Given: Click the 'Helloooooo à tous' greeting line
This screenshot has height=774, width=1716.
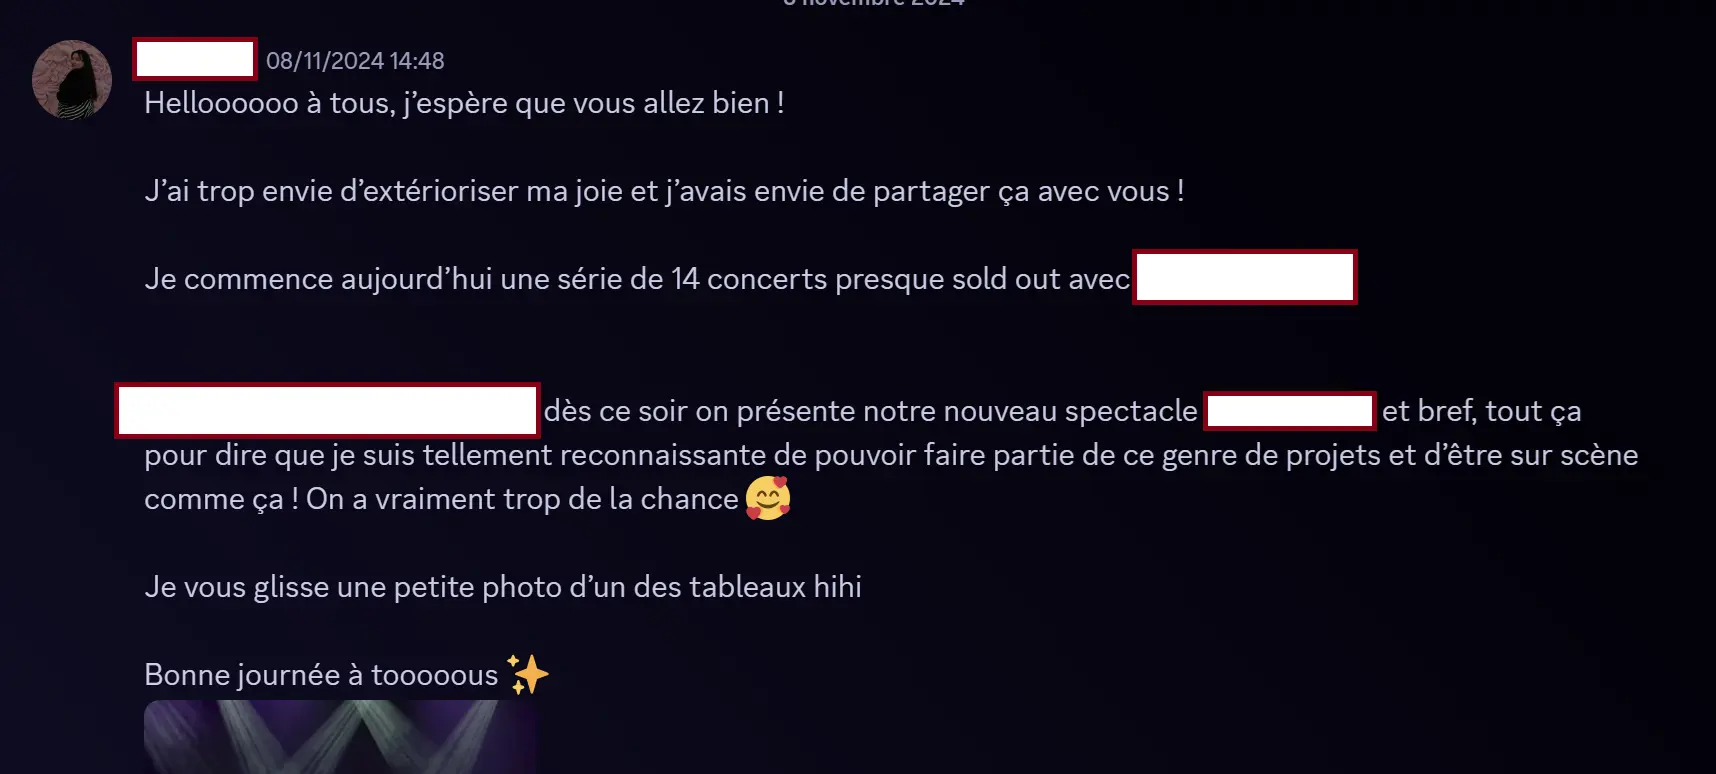Looking at the screenshot, I should (x=464, y=103).
